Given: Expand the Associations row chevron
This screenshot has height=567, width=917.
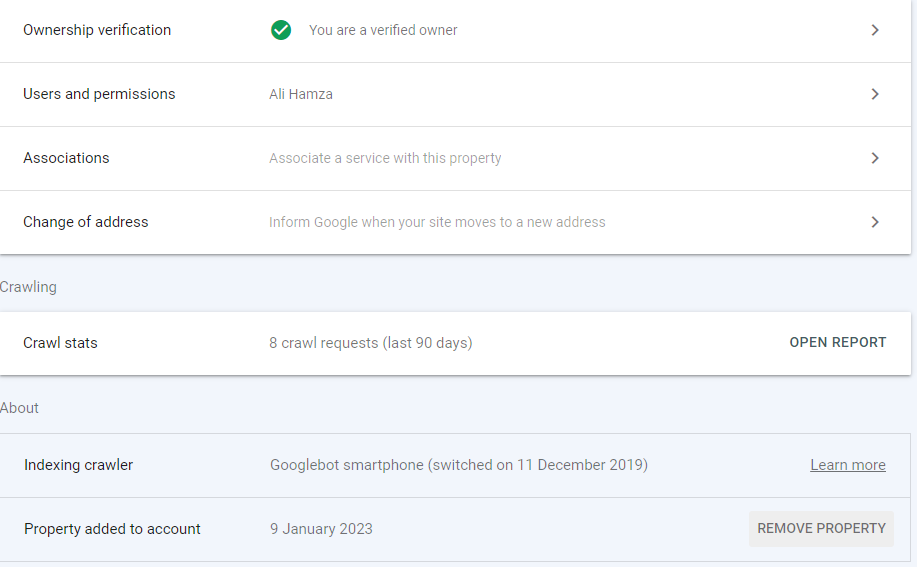Looking at the screenshot, I should pyautogui.click(x=875, y=158).
